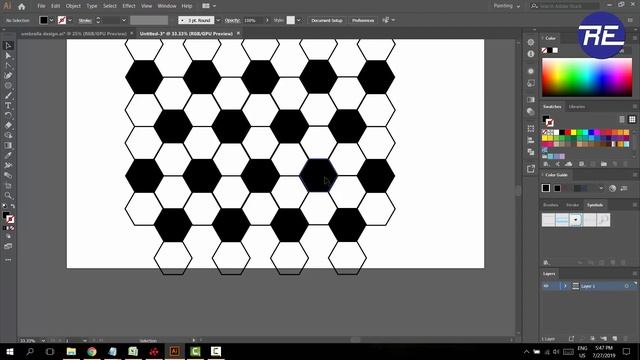
Task: Open the Window menu
Action: click(x=167, y=6)
